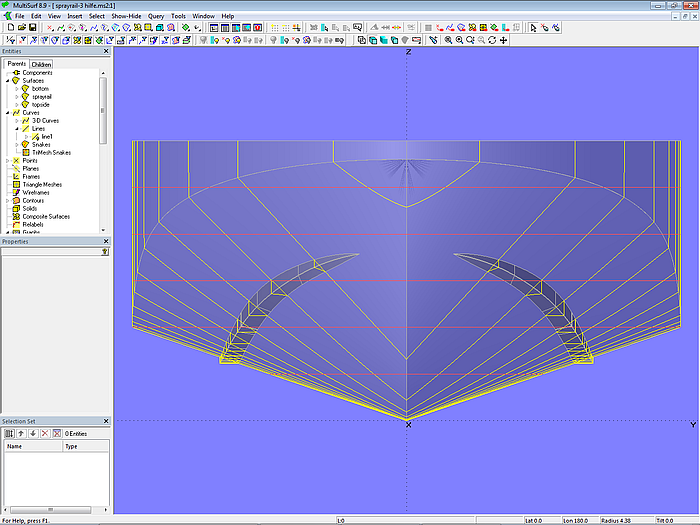The width and height of the screenshot is (700, 525).
Task: Expand the Contours tree node
Action: tap(7, 200)
